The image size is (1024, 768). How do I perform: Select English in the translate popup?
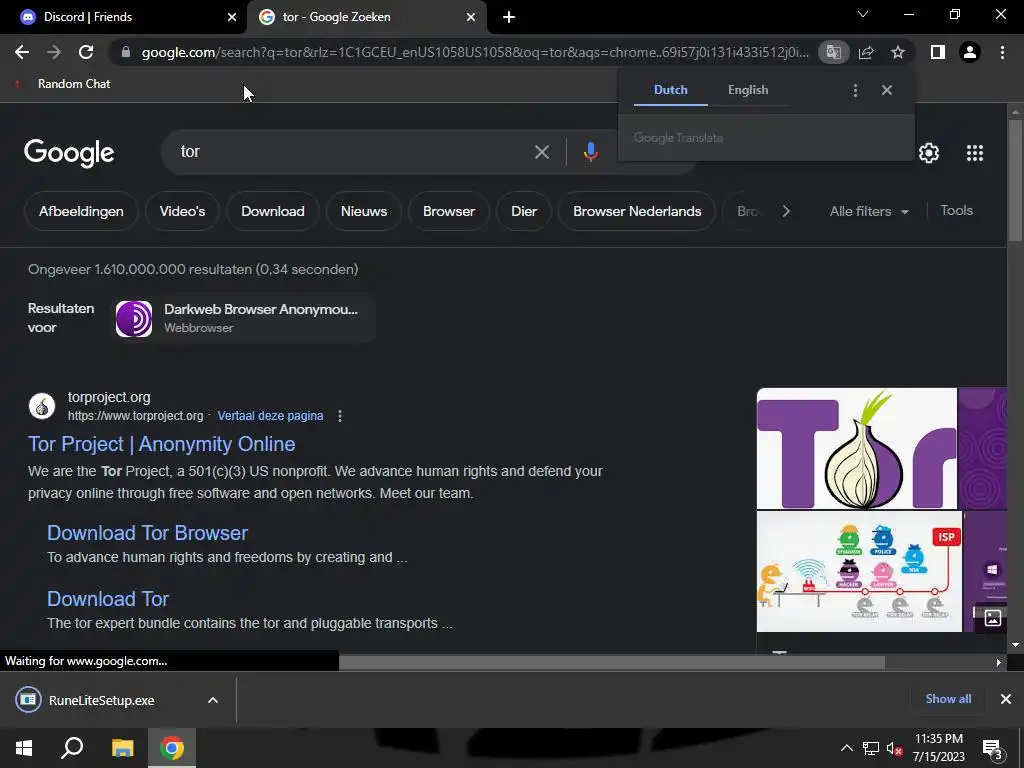(x=748, y=90)
